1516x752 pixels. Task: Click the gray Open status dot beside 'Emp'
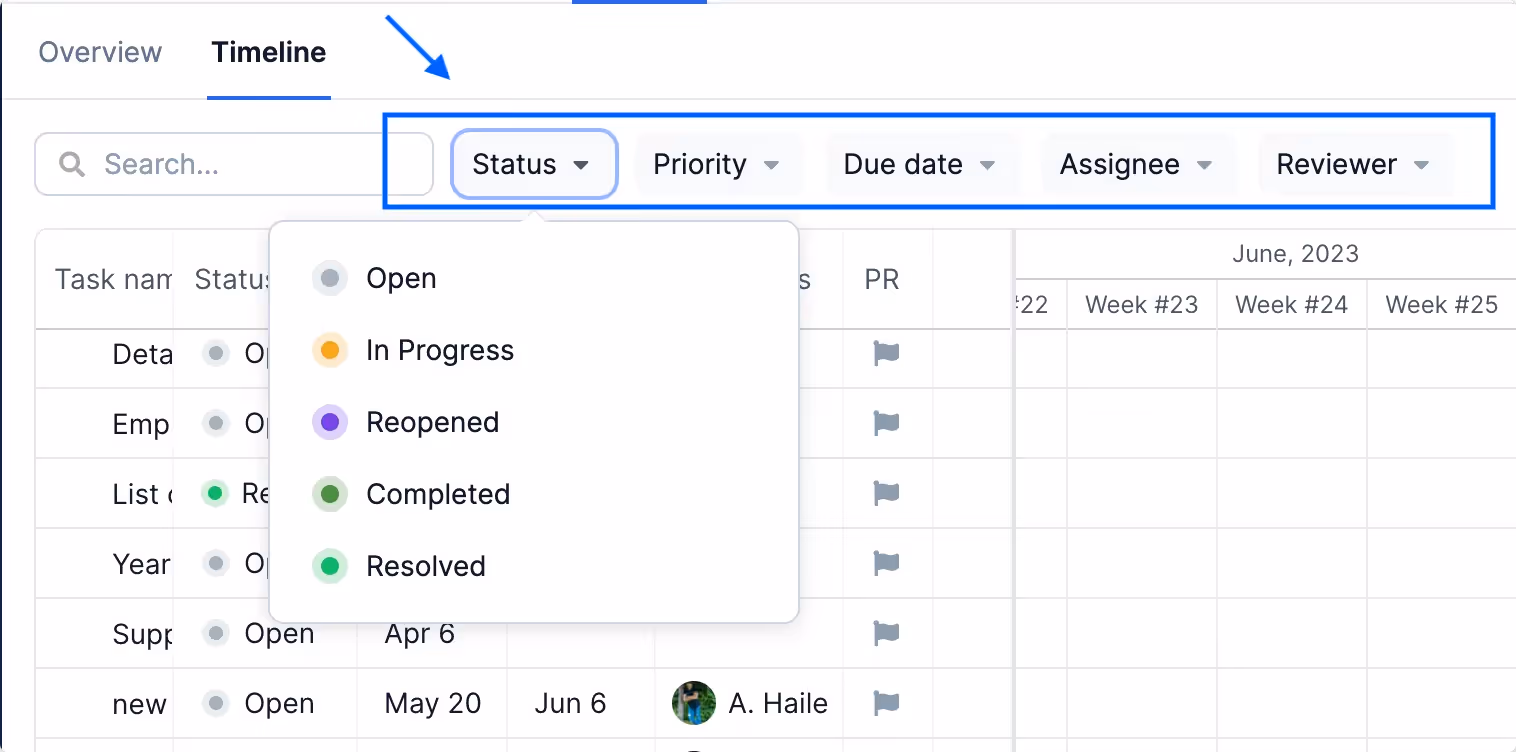click(x=216, y=423)
